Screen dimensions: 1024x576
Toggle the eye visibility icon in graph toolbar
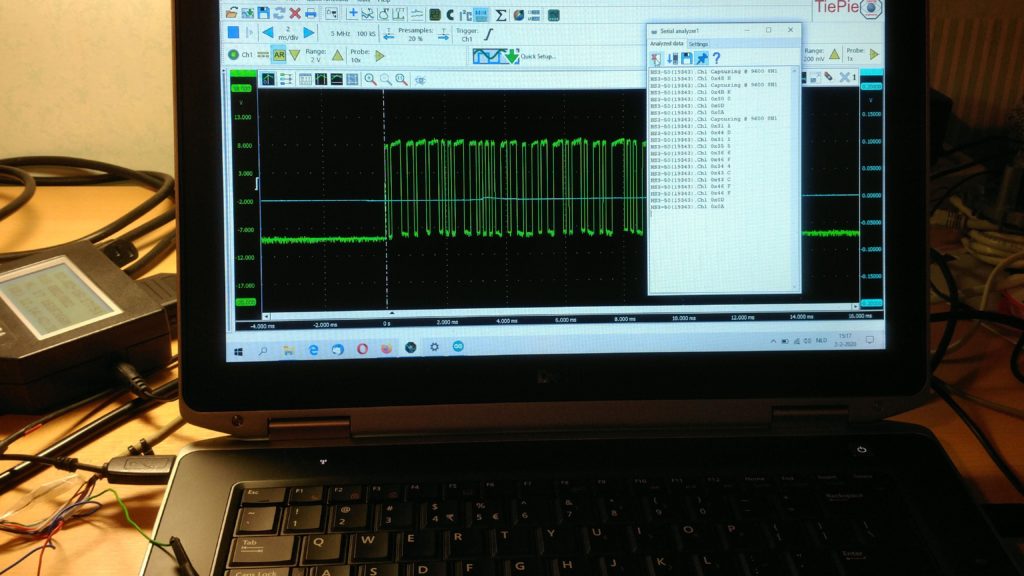click(421, 80)
